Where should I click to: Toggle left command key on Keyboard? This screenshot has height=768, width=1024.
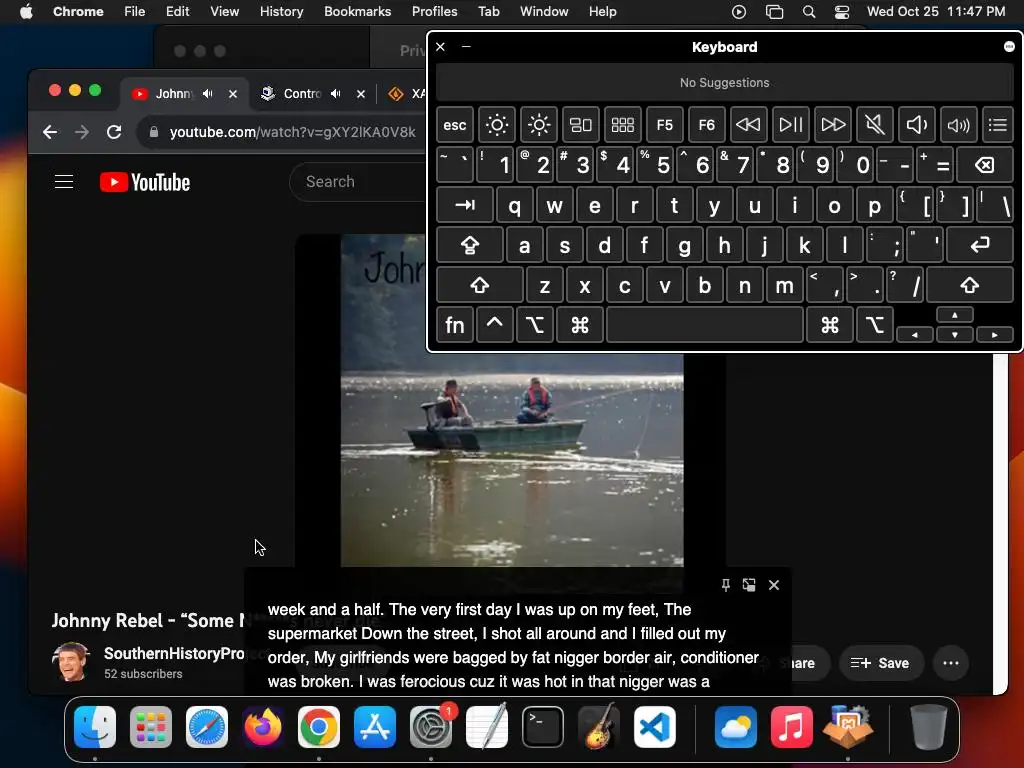579,325
